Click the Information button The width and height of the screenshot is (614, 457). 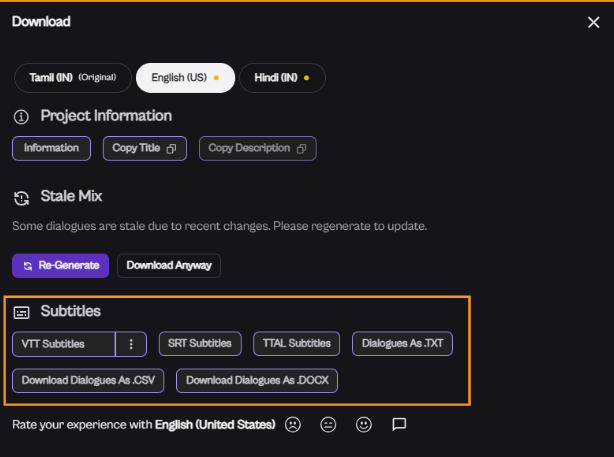pyautogui.click(x=52, y=149)
